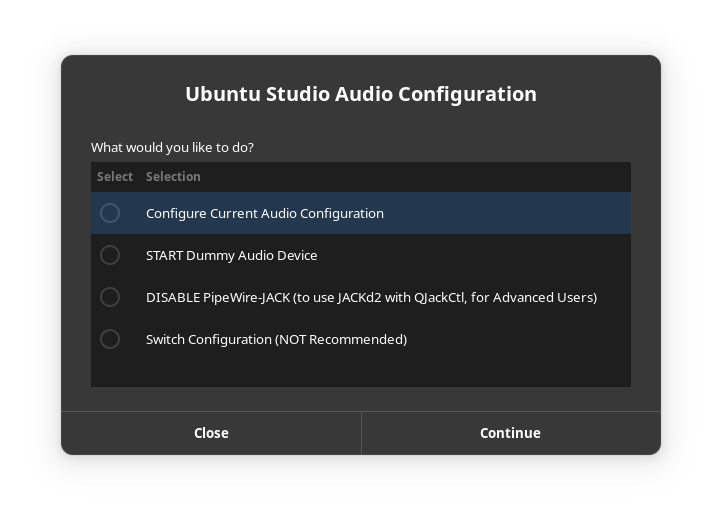Sort by the 'Selection' column header
722x522 pixels.
click(x=173, y=176)
